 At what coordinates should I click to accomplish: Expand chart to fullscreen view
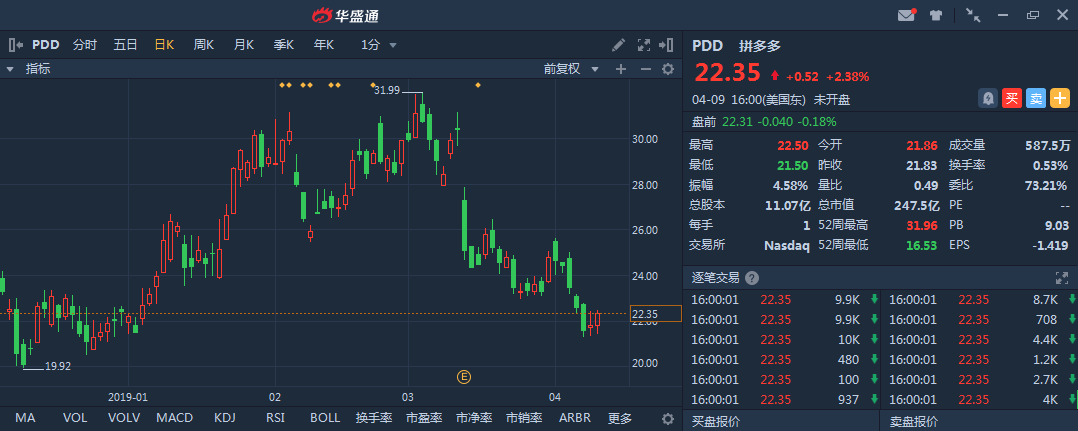click(643, 45)
